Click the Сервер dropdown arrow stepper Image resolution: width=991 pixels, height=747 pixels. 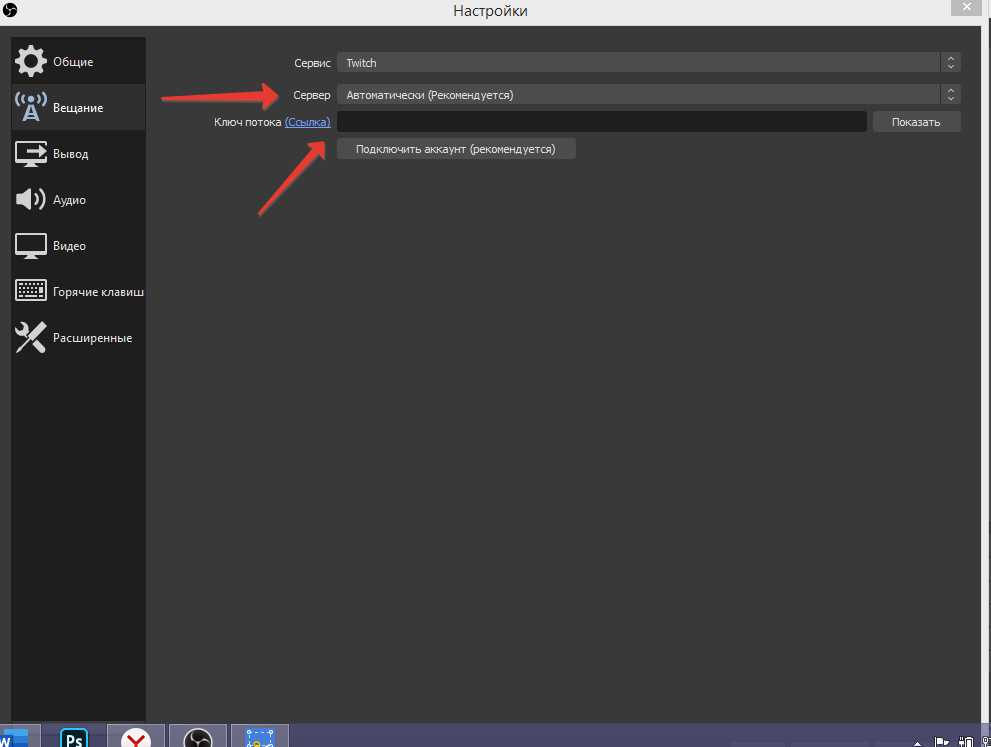[x=950, y=95]
